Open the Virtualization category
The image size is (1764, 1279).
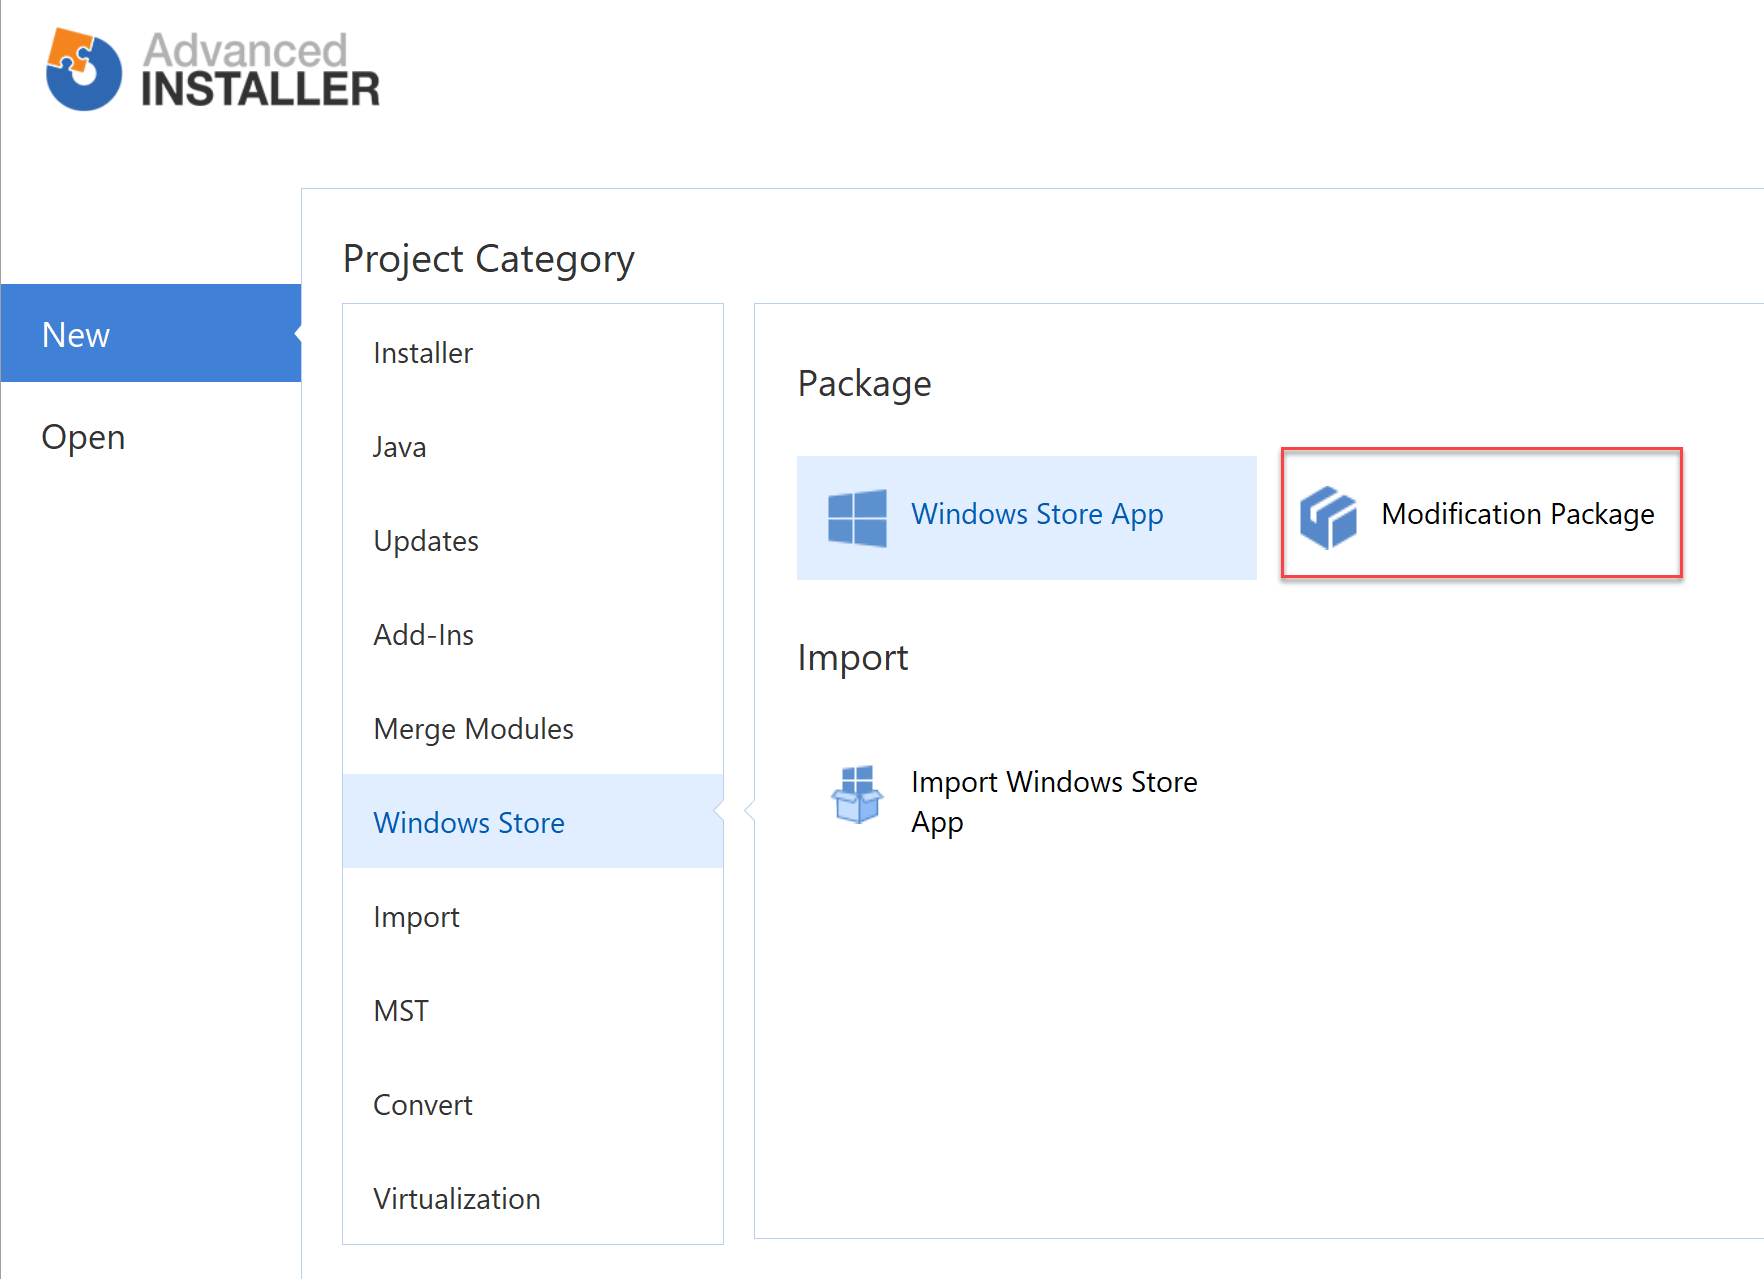(x=456, y=1198)
